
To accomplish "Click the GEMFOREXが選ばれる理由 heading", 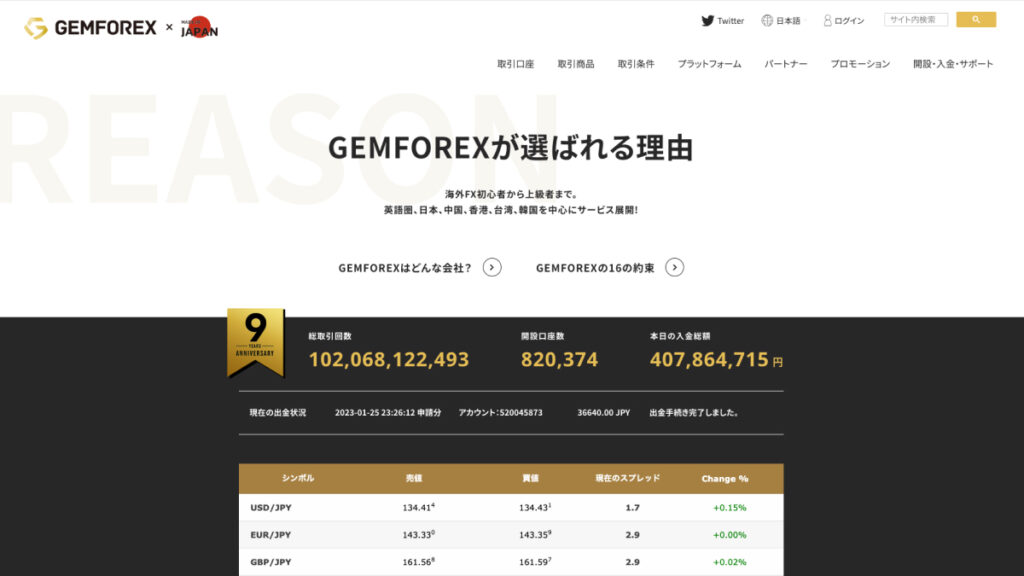I will pyautogui.click(x=511, y=148).
